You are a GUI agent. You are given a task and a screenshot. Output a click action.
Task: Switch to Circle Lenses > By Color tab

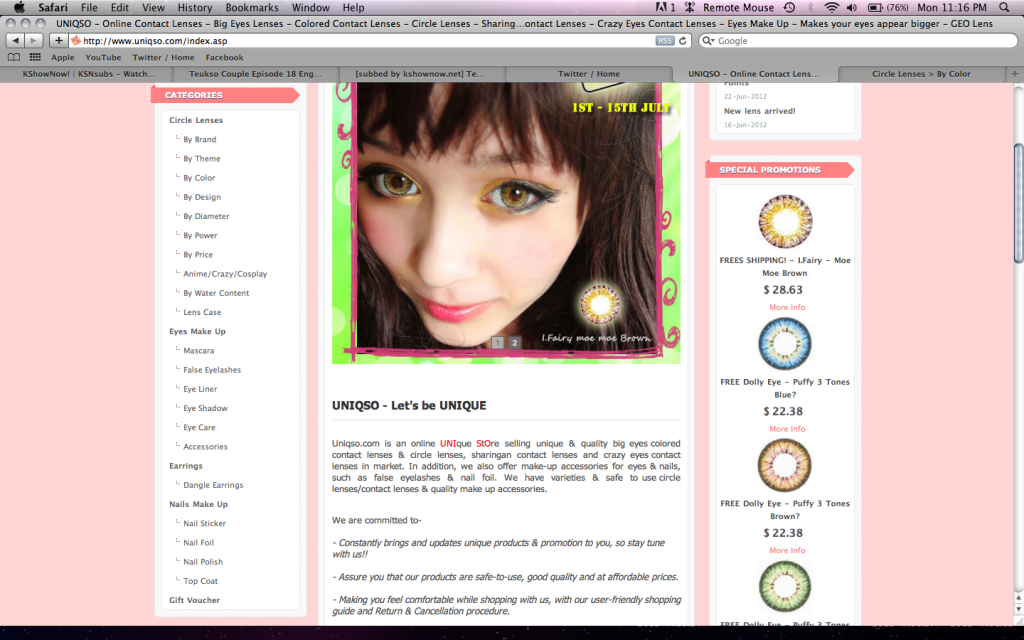[x=921, y=74]
